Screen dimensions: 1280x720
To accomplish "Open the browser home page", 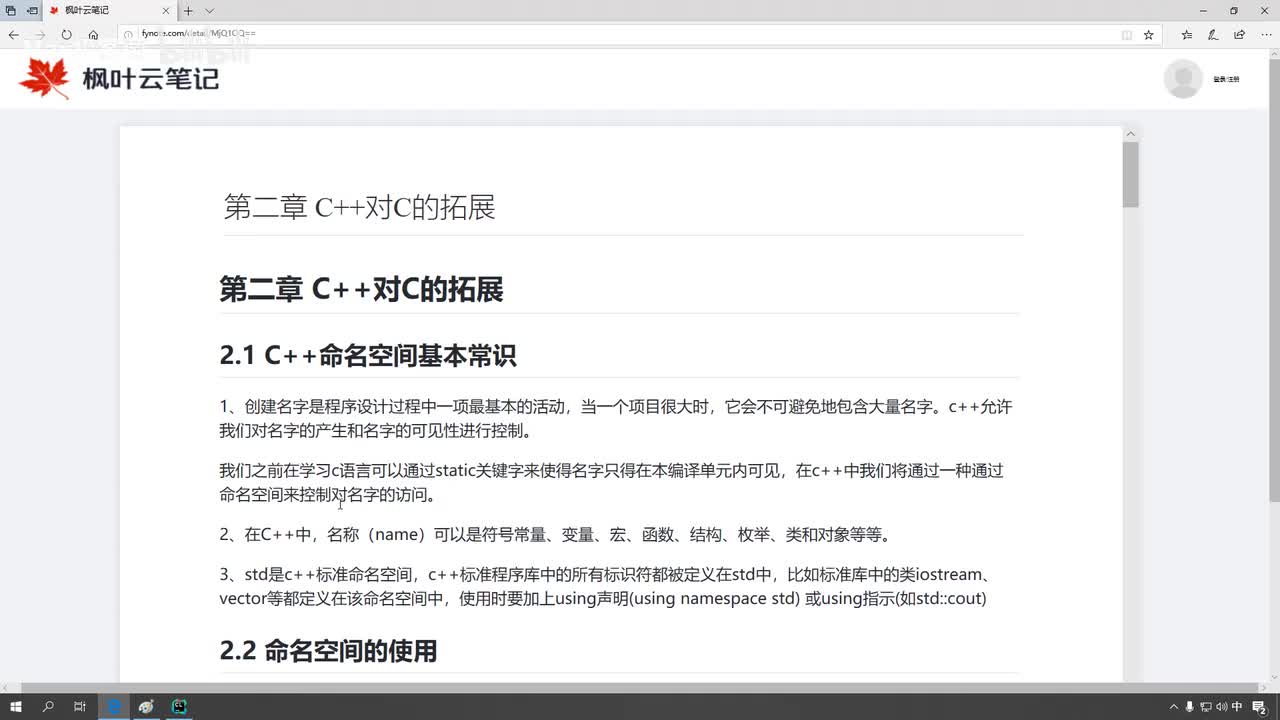I will (93, 34).
